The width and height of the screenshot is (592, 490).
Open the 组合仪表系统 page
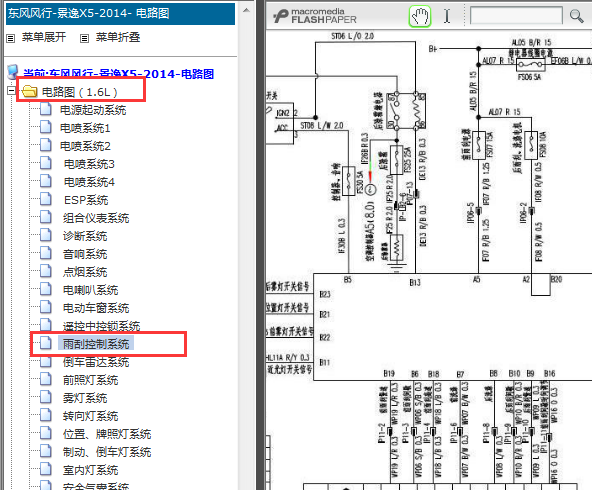[x=96, y=218]
